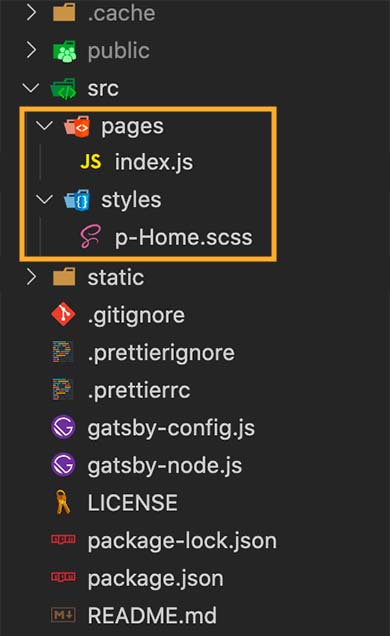Collapse the styles folder chevron
This screenshot has width=390, height=636.
(45, 199)
